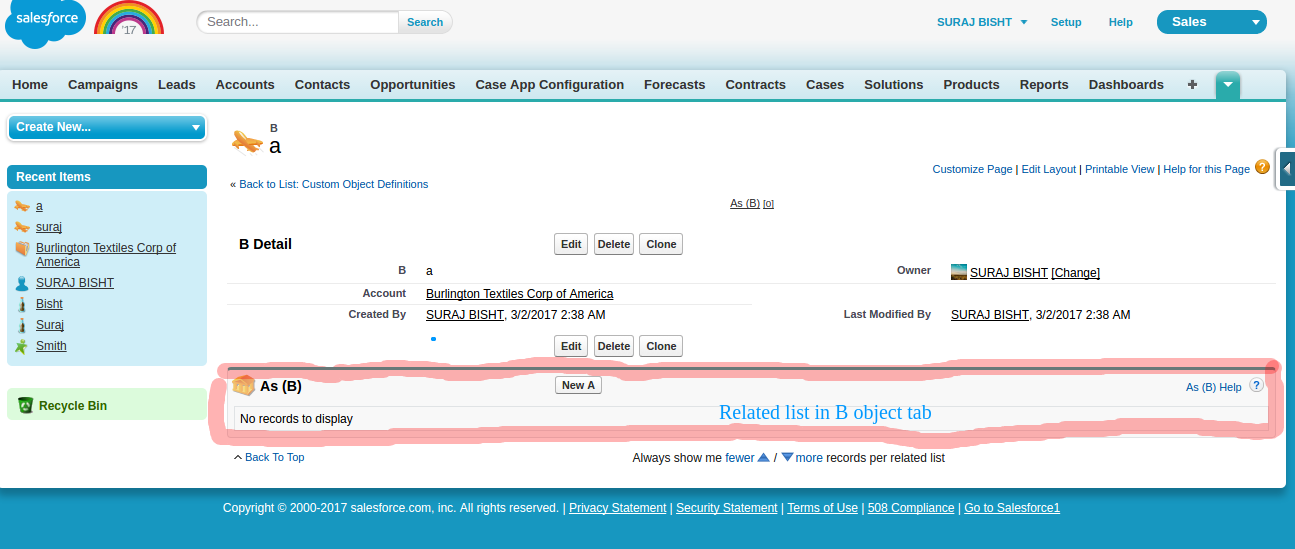The height and width of the screenshot is (549, 1295).
Task: Click the As (B) Help question icon
Action: [1257, 385]
